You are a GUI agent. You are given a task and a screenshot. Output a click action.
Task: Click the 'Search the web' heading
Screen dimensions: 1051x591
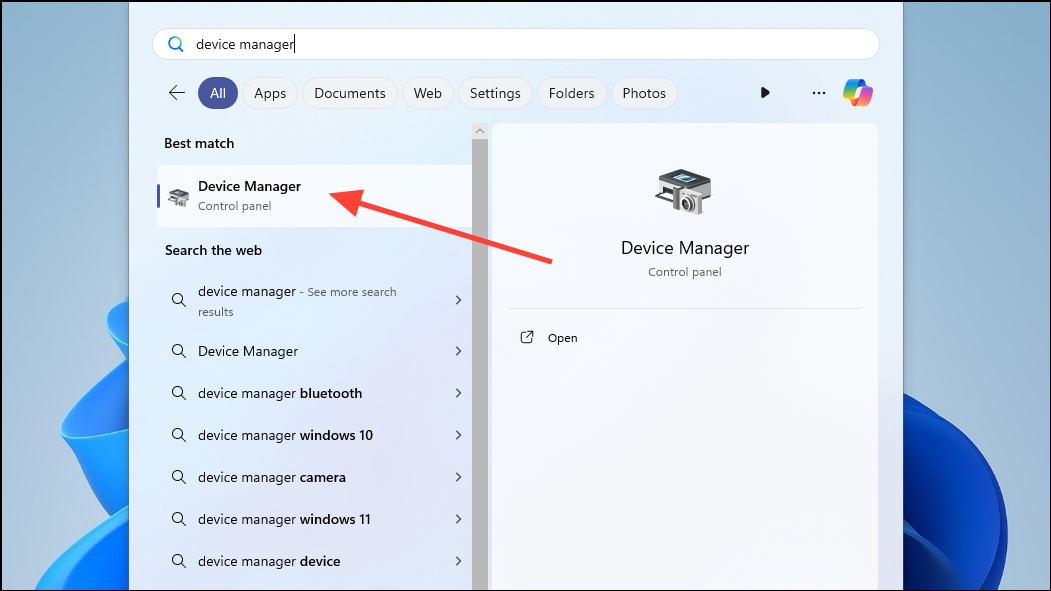pos(213,251)
